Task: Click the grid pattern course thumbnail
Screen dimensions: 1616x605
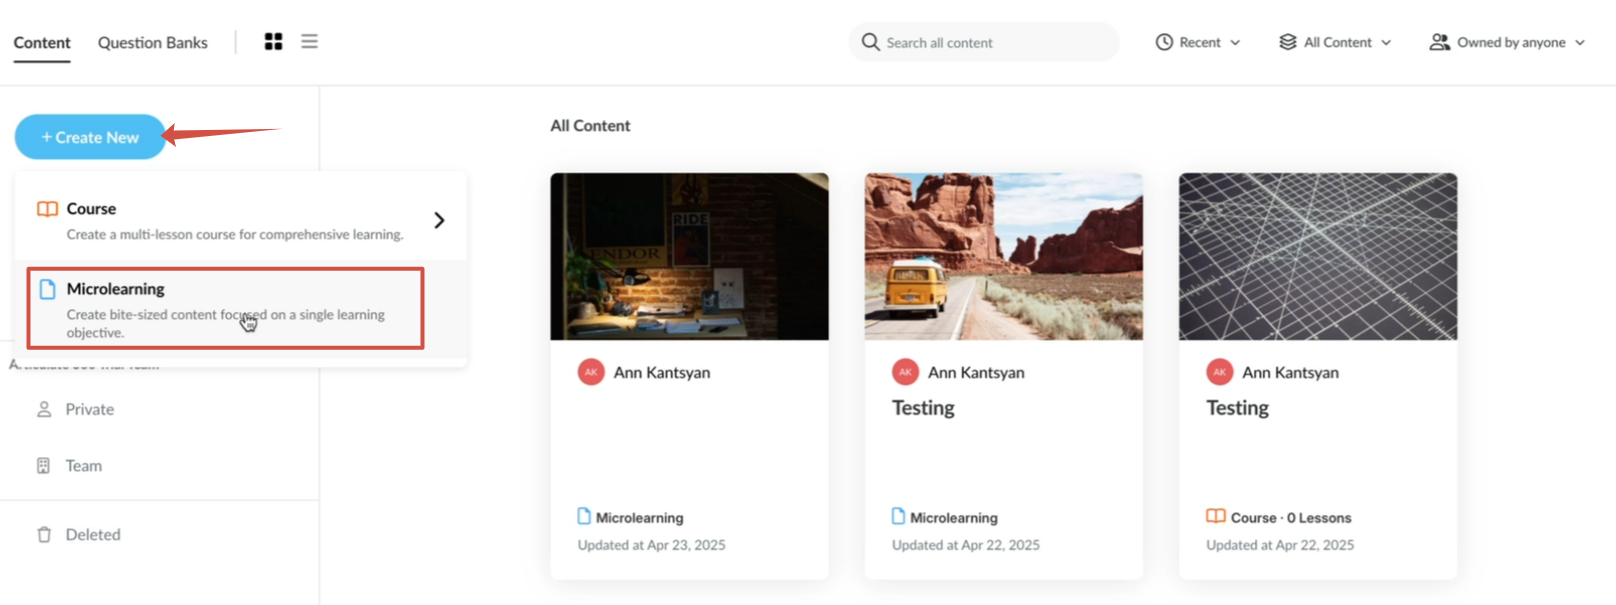Action: [x=1317, y=256]
